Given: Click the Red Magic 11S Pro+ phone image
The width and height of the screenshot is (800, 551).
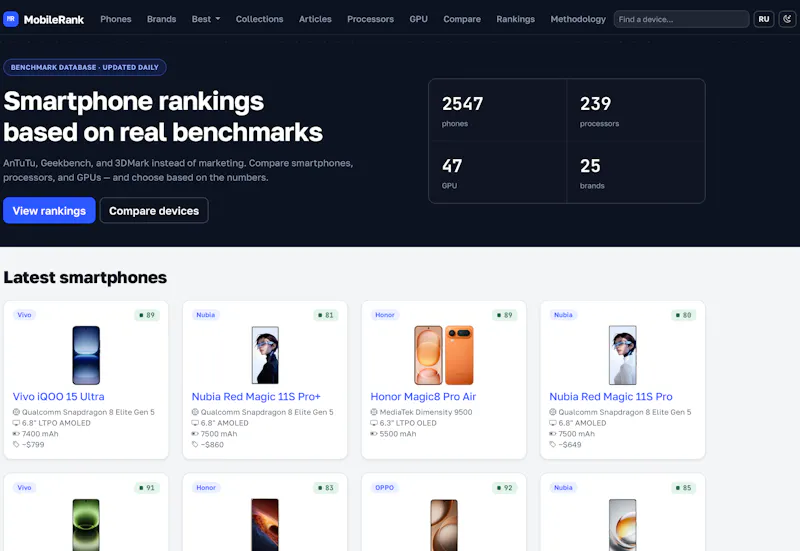Looking at the screenshot, I should 265,355.
